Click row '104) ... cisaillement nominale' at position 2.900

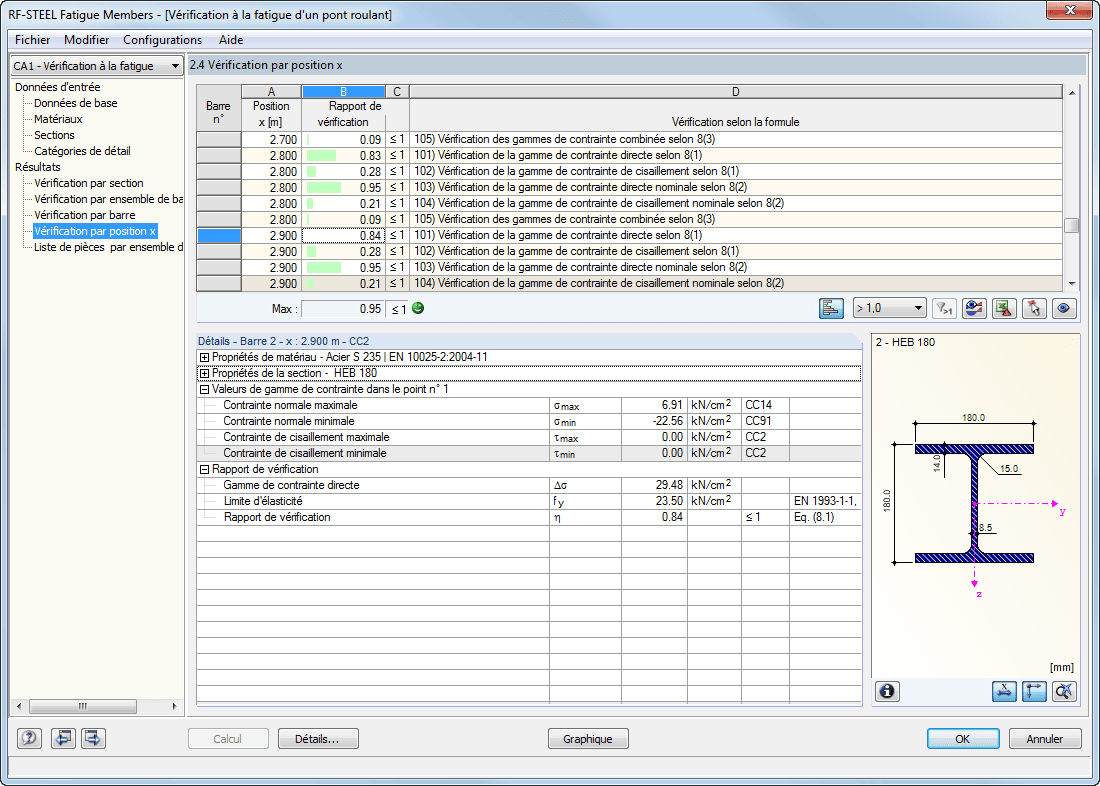point(735,284)
